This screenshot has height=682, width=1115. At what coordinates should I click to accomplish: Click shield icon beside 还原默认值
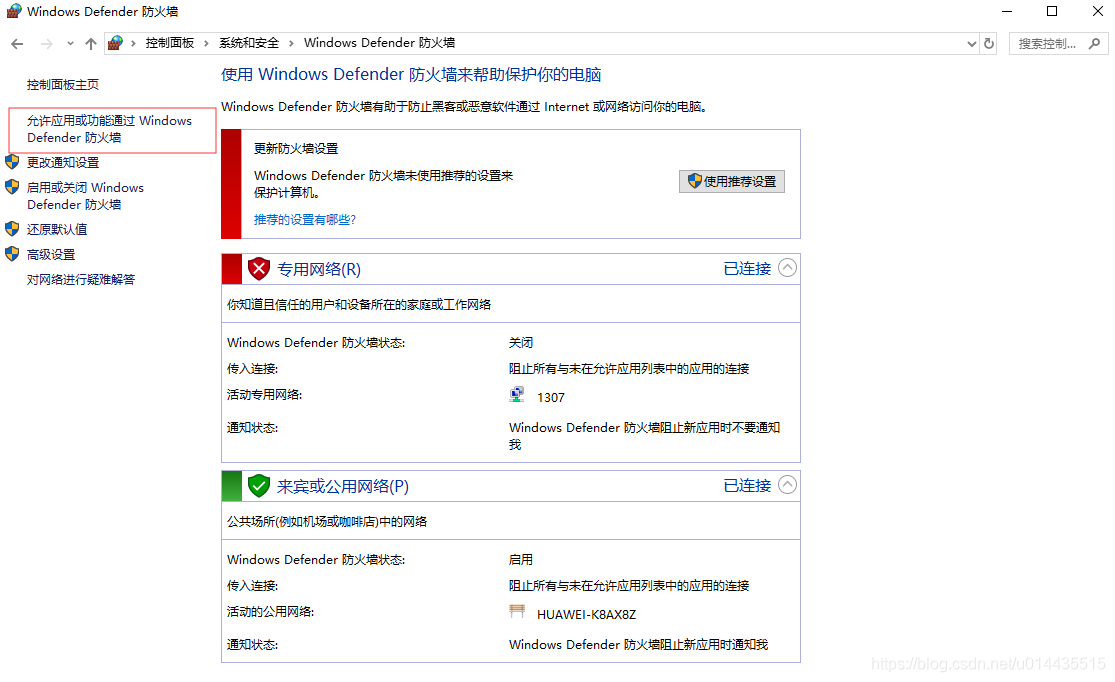pos(12,229)
